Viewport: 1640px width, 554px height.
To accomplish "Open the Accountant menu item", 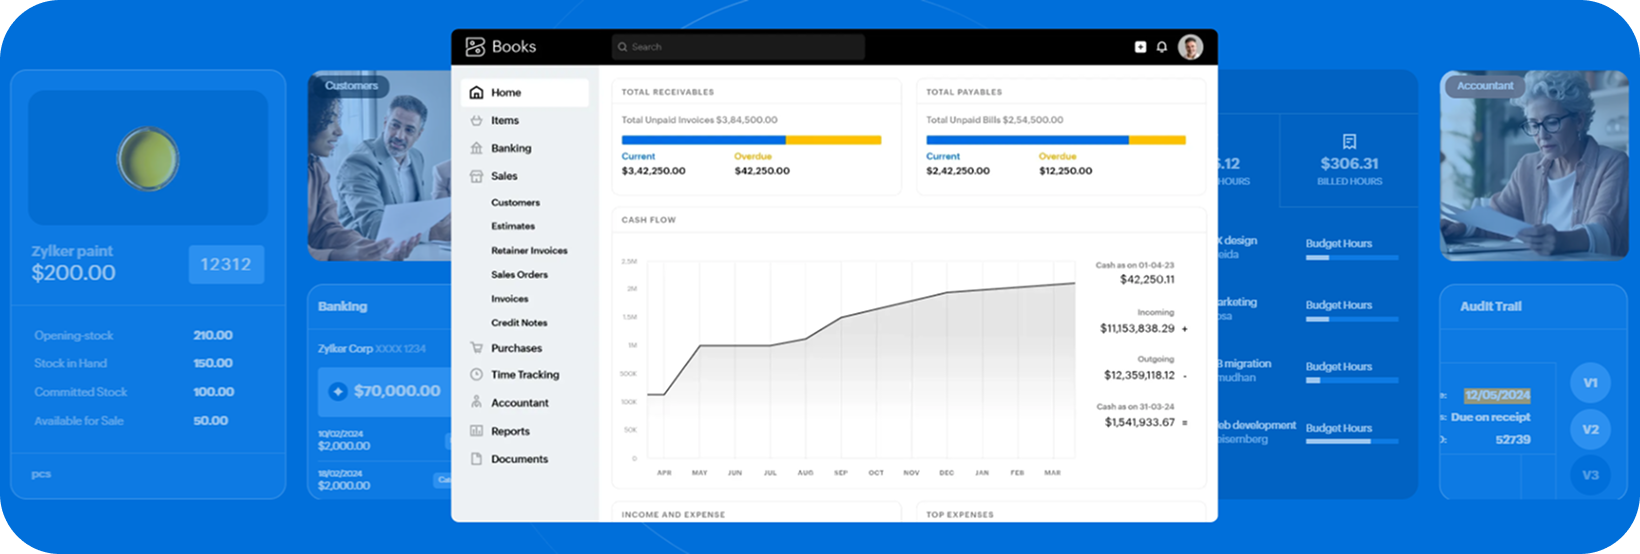I will click(x=519, y=403).
